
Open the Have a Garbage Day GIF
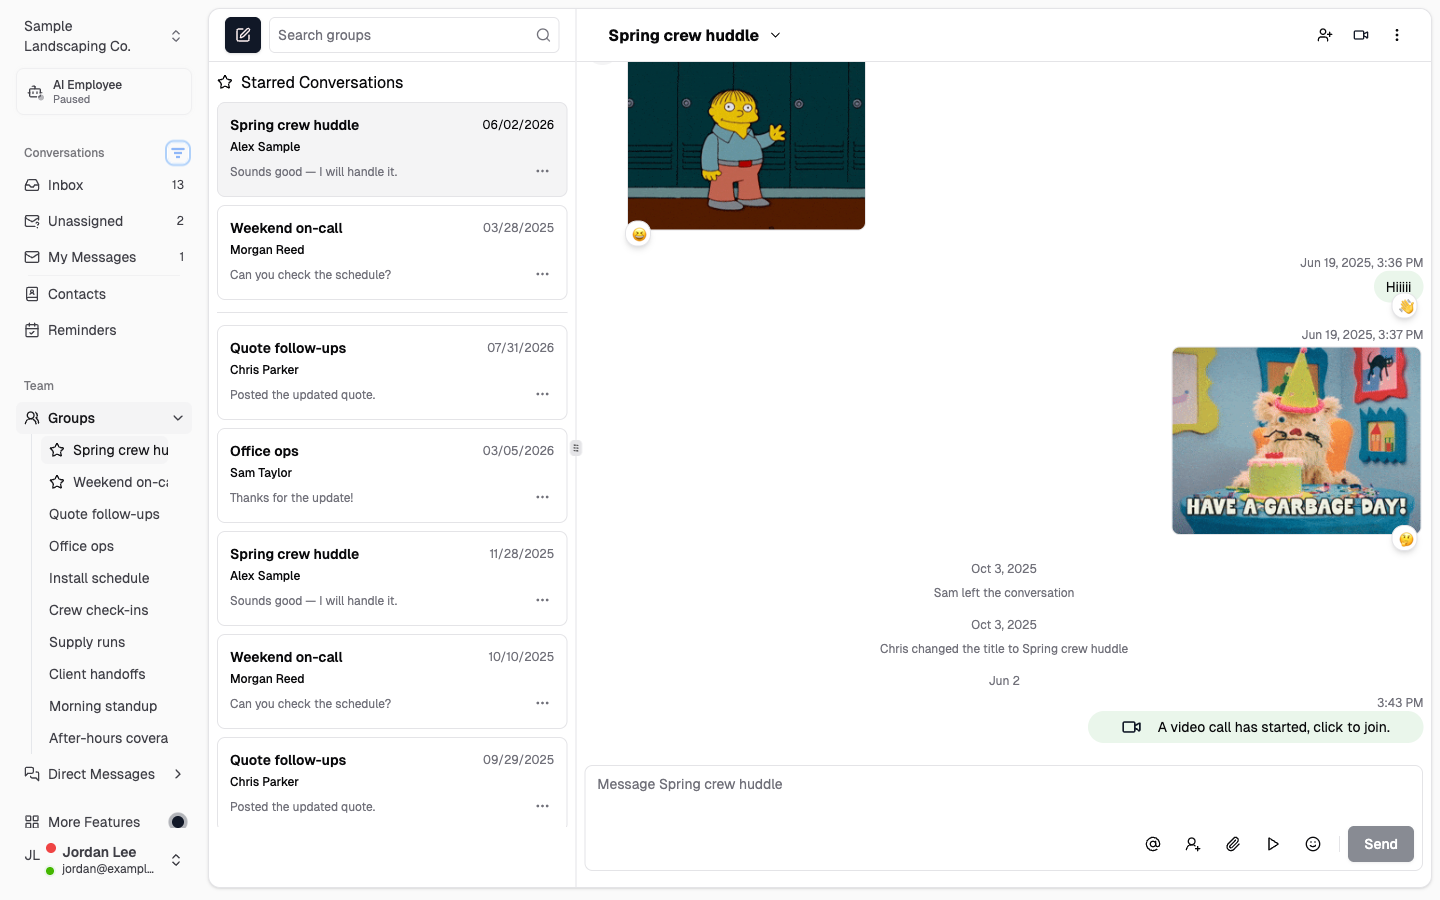tap(1296, 440)
